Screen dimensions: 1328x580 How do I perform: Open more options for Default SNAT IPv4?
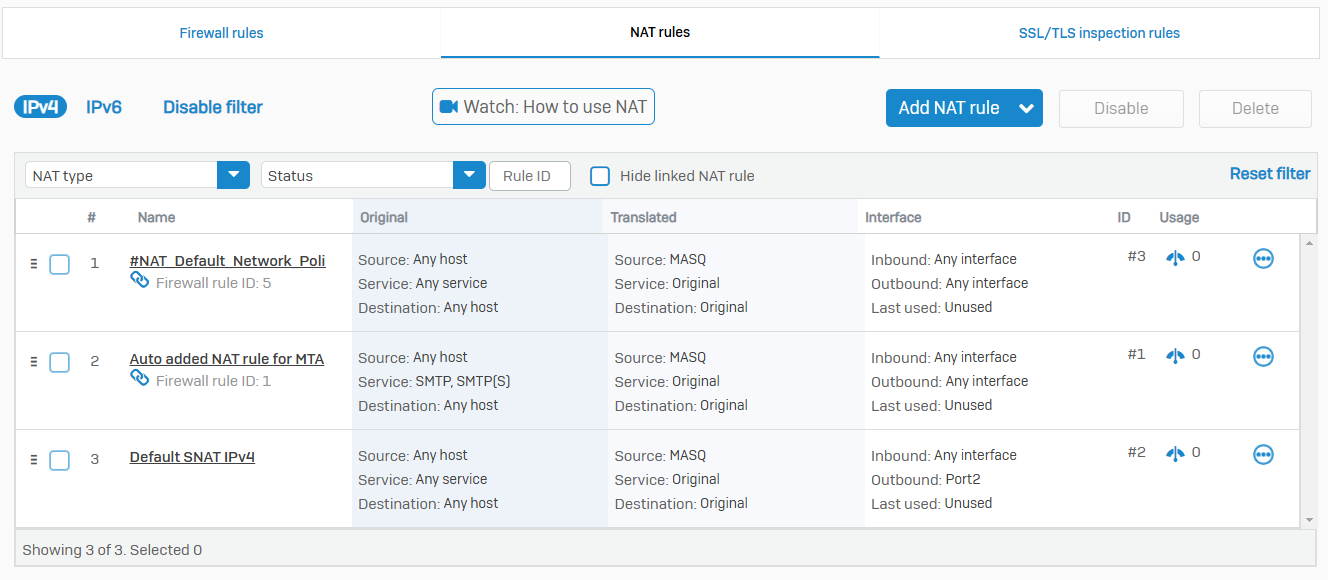coord(1263,455)
